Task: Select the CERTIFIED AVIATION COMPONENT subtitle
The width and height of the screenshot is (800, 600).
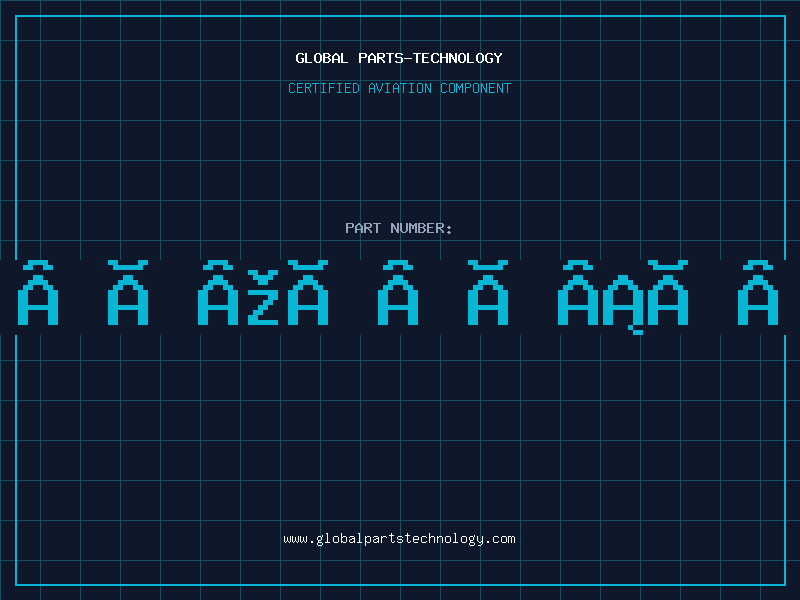Action: coord(399,88)
